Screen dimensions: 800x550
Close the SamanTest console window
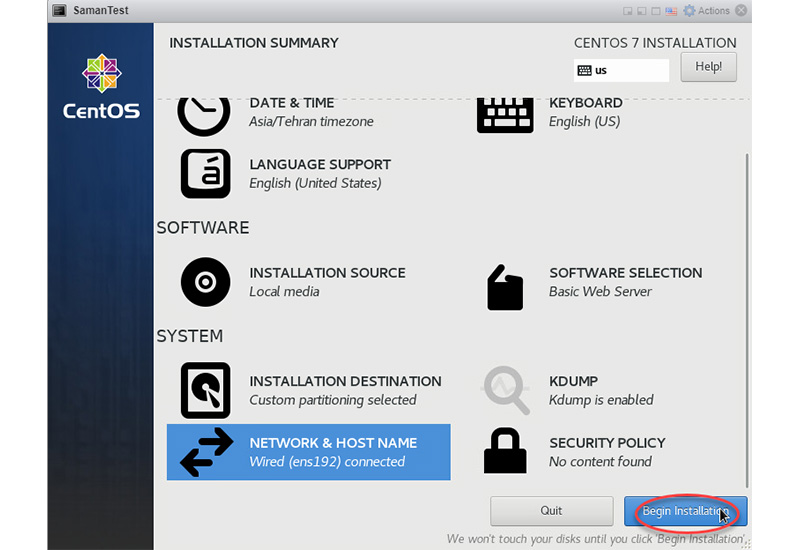741,11
